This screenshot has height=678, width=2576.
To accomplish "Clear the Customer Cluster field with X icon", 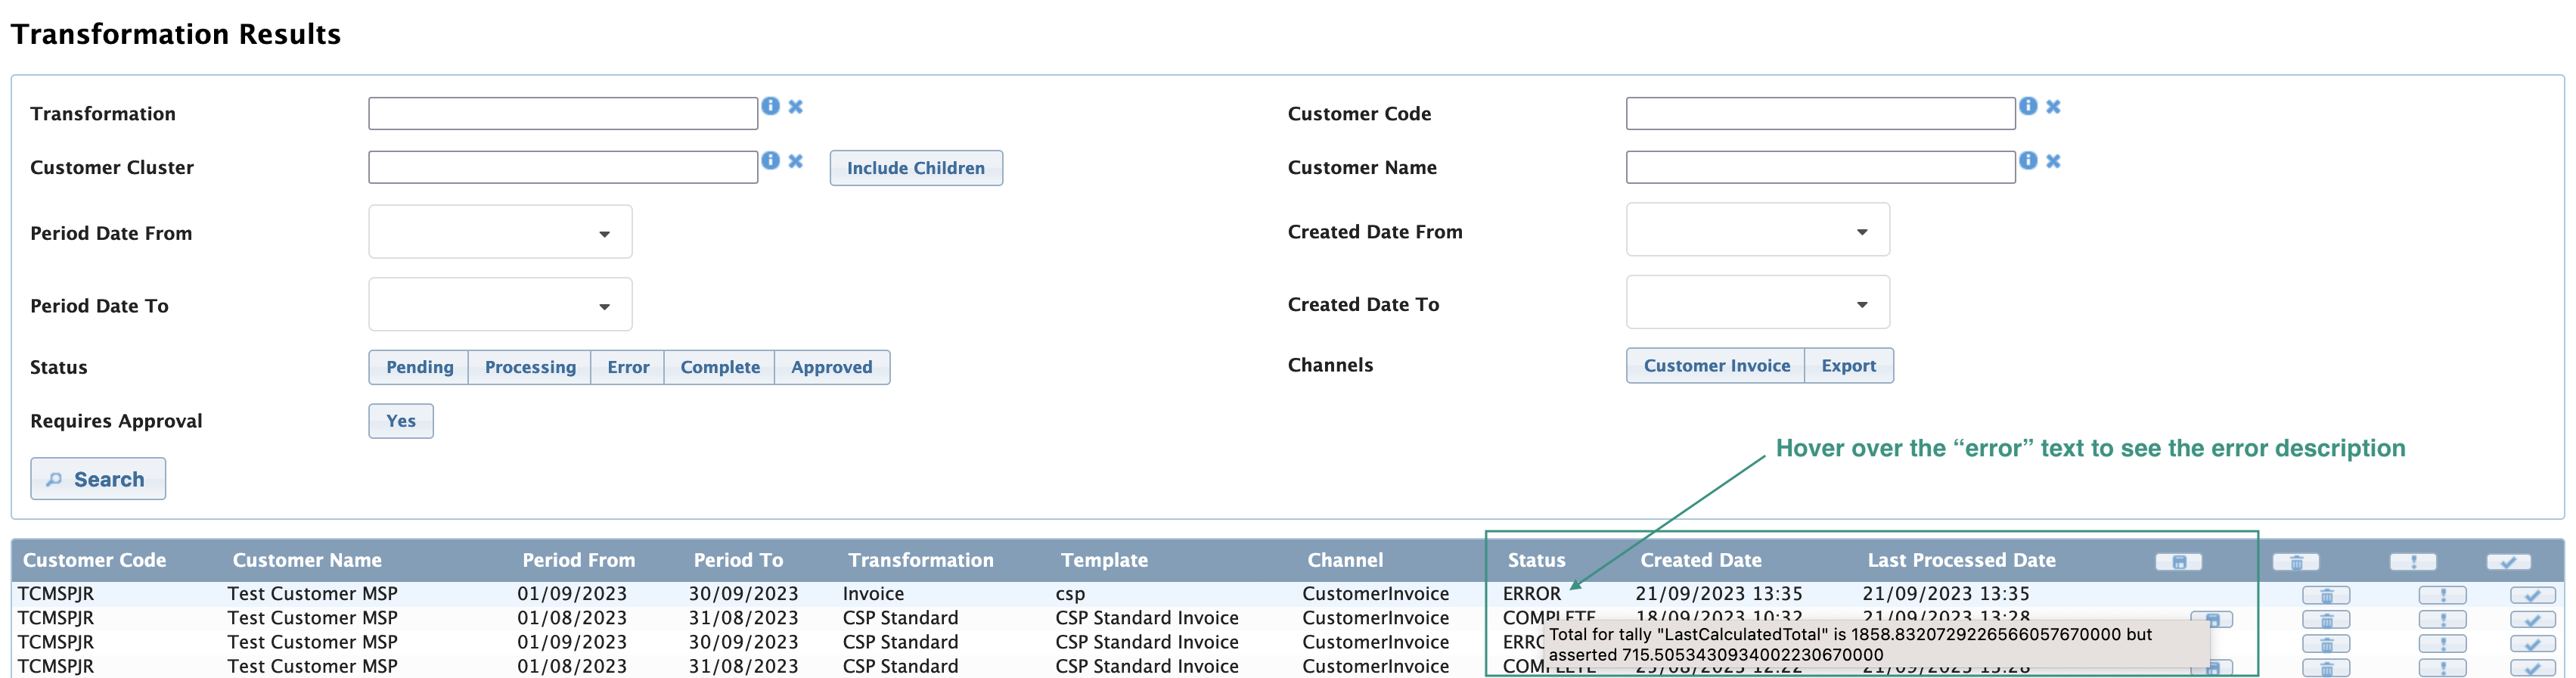I will coord(796,161).
